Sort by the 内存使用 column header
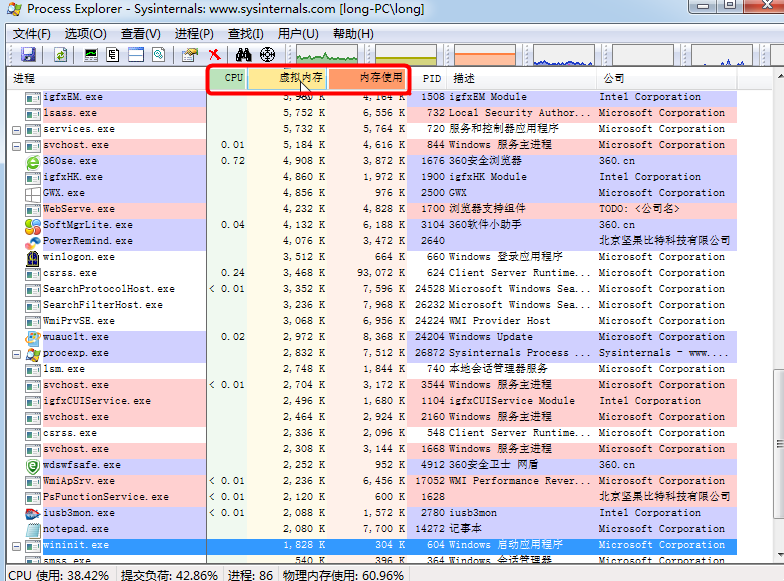This screenshot has height=581, width=784. [367, 78]
